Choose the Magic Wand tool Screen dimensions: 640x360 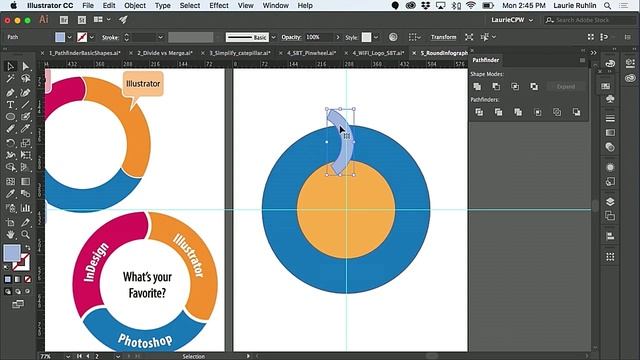click(11, 78)
